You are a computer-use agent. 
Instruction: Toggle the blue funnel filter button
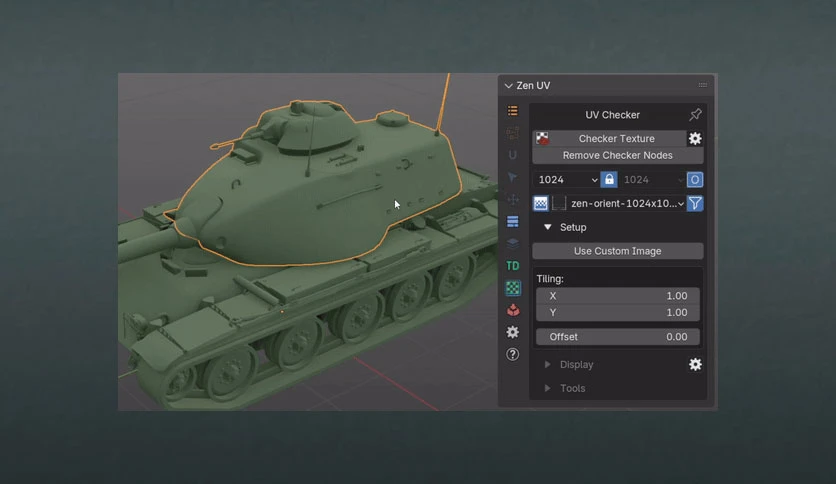pyautogui.click(x=695, y=203)
